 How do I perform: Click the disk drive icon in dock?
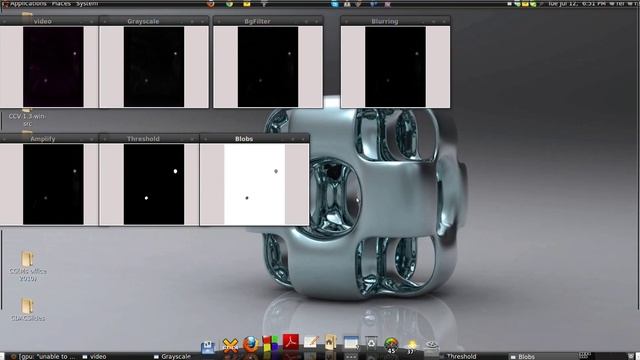tap(431, 347)
